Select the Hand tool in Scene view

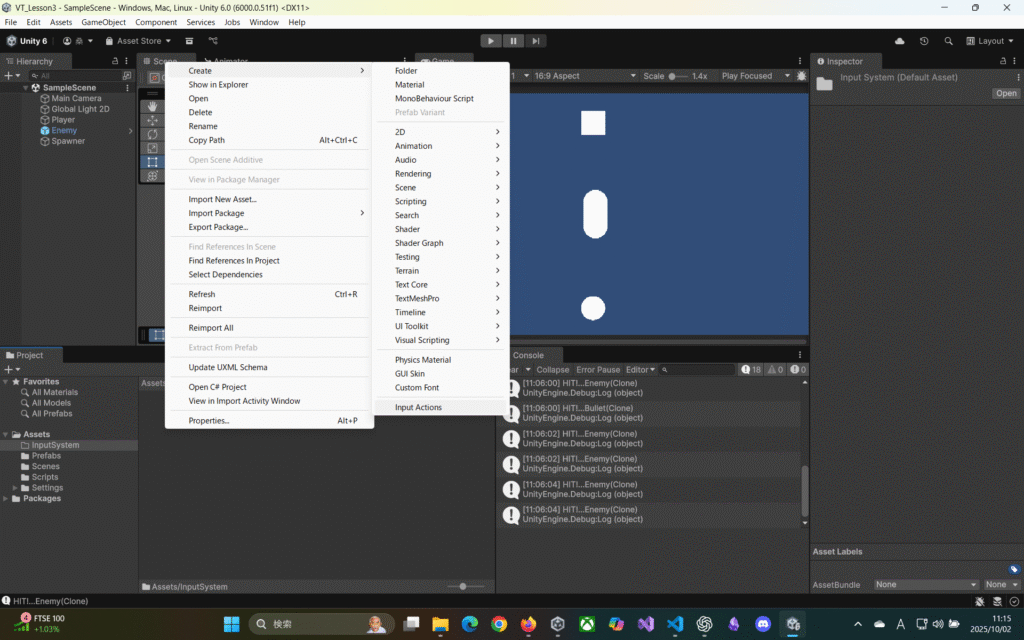click(152, 106)
